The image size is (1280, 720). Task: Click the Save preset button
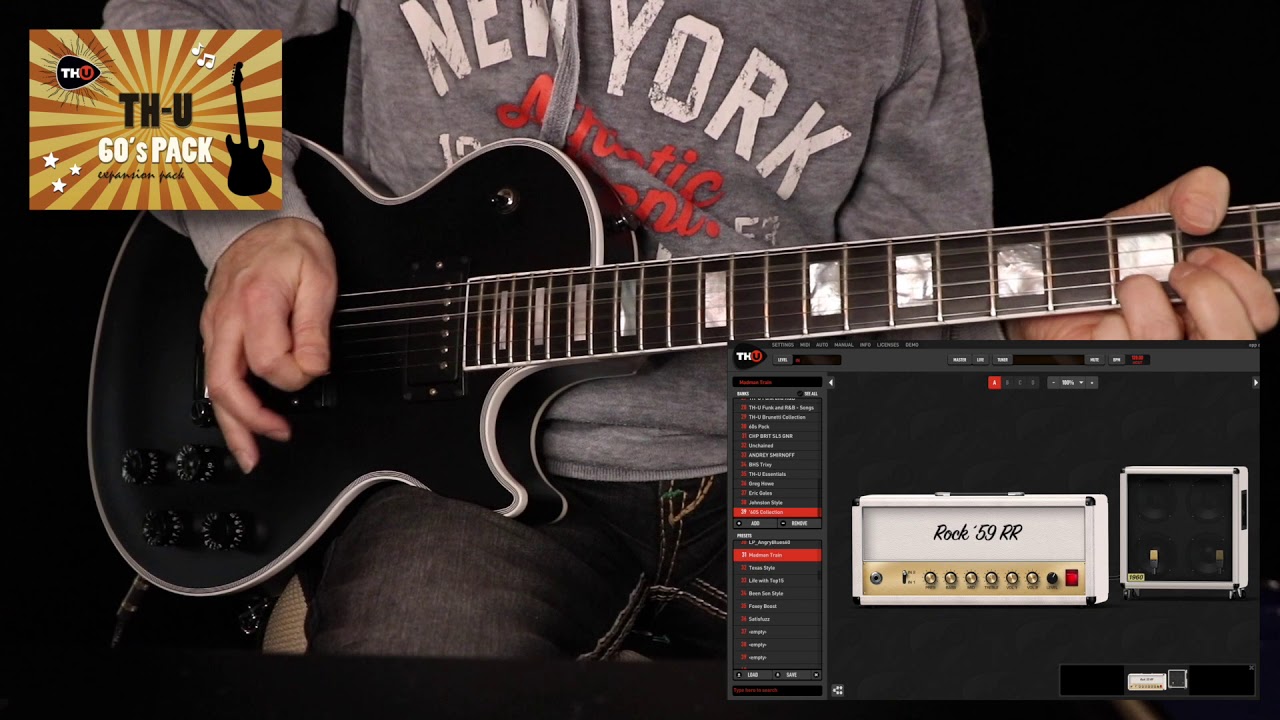point(791,675)
